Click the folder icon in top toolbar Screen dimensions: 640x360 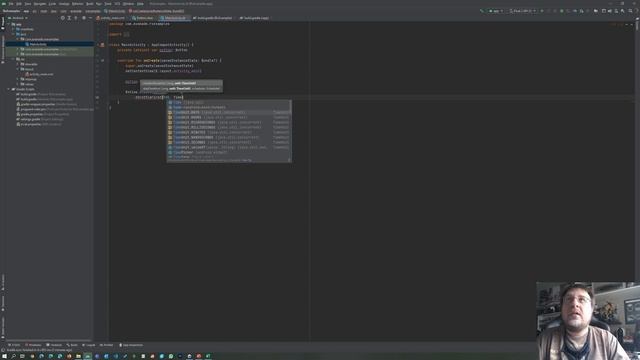596,11
